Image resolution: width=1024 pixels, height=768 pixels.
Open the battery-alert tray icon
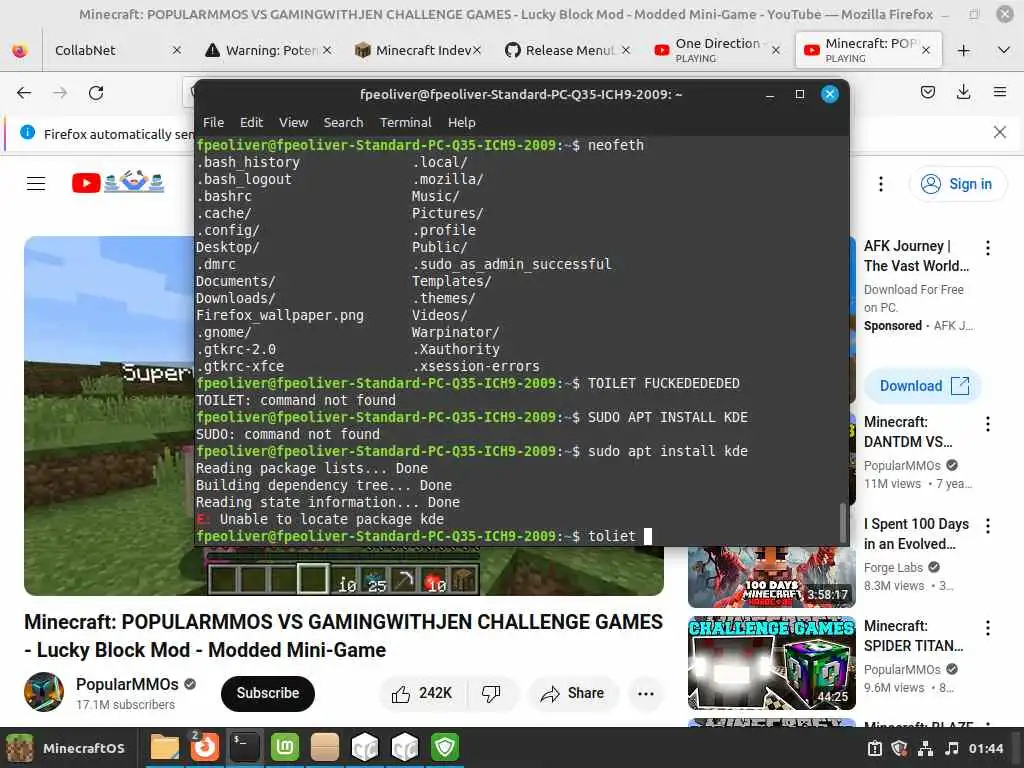pos(875,748)
